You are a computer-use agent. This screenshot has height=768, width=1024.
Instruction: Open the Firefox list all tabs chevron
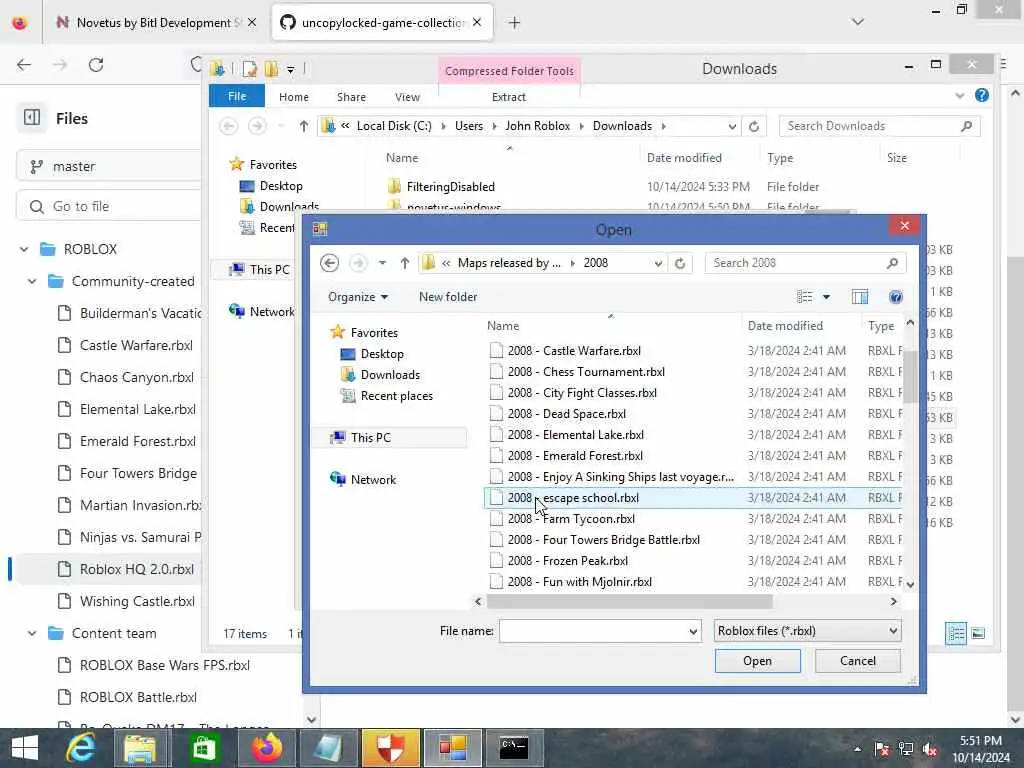point(858,22)
